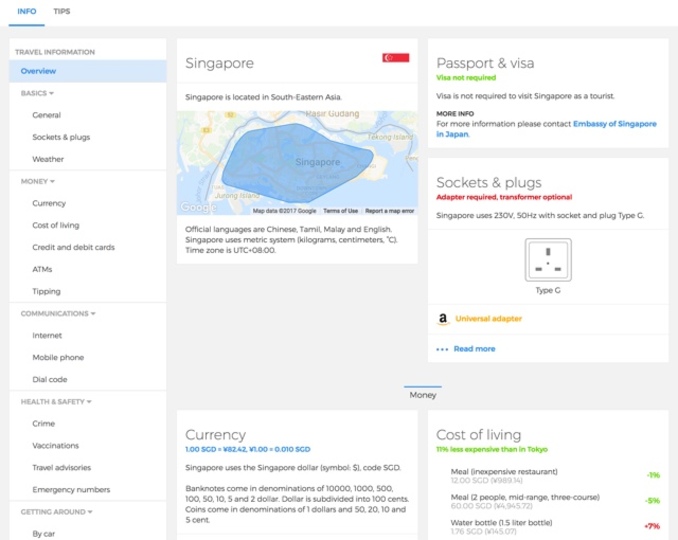
Task: Collapse the Basics section arrow
Action: pyautogui.click(x=51, y=93)
